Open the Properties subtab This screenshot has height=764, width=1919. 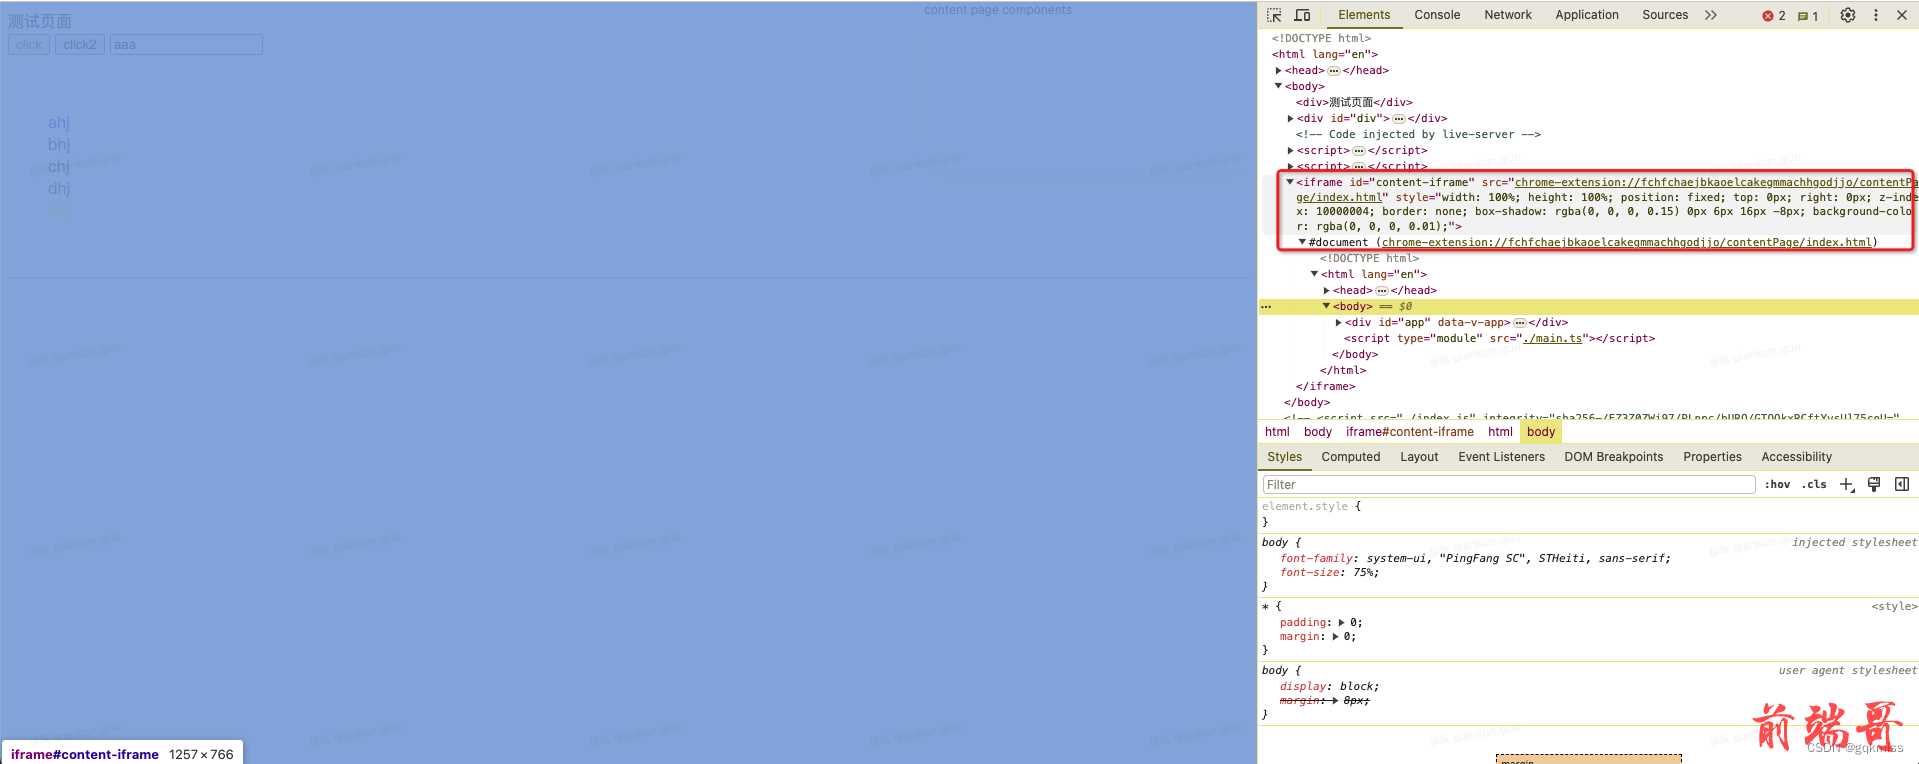pos(1712,457)
